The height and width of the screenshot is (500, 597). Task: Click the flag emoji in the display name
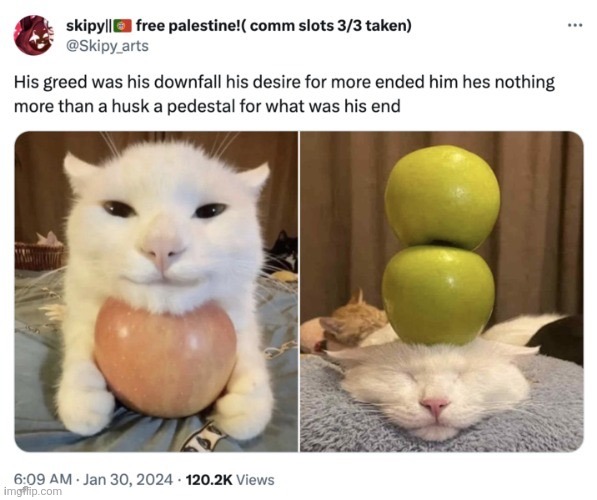(123, 26)
